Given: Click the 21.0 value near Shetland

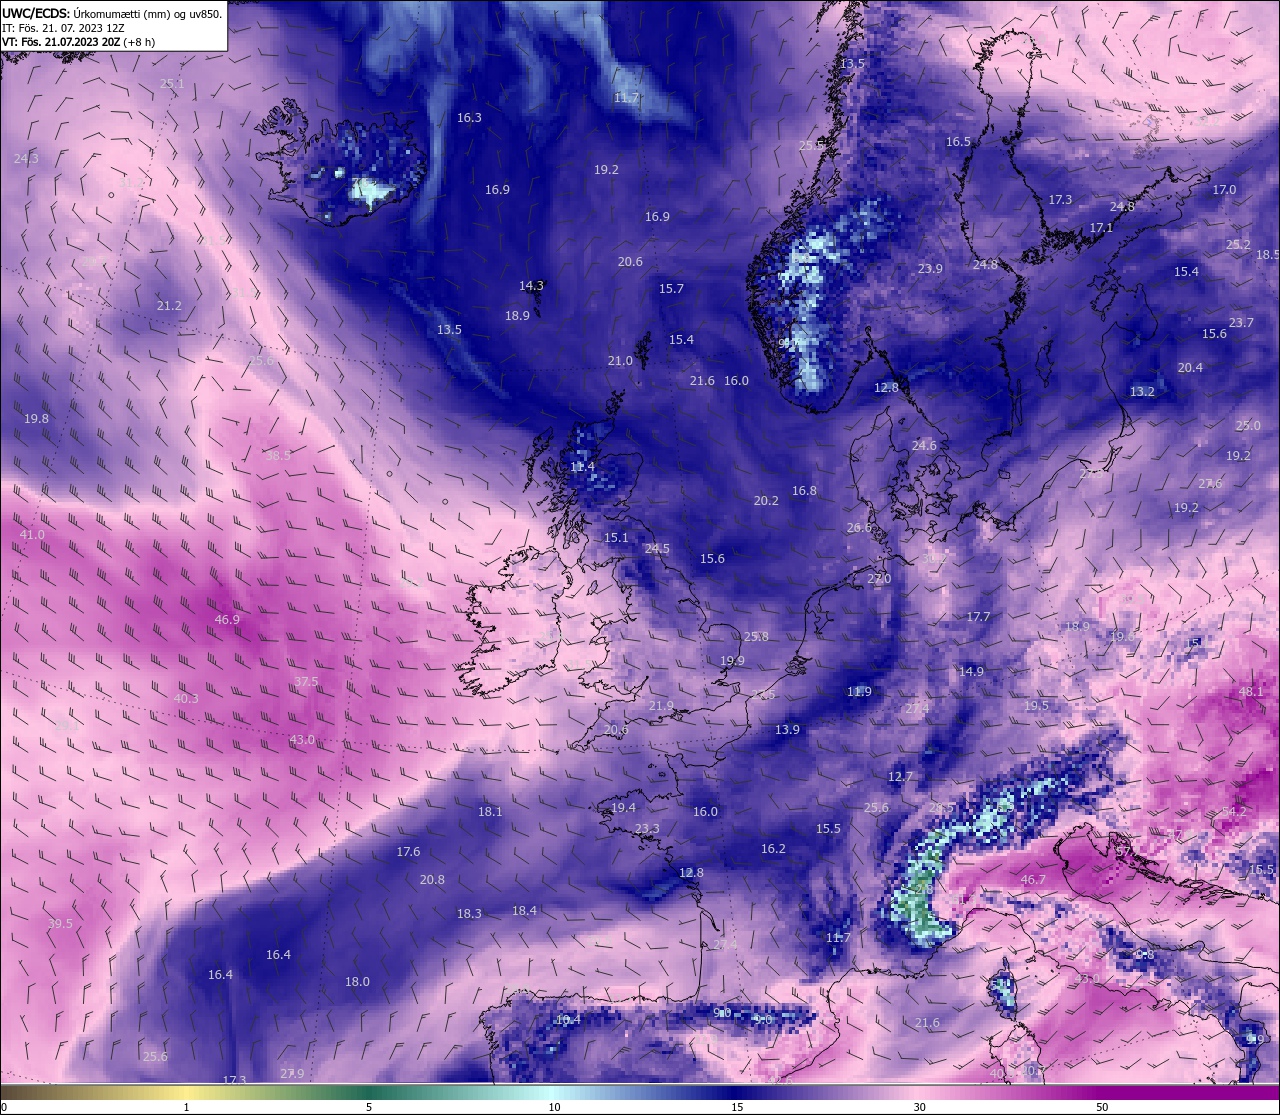Looking at the screenshot, I should [620, 361].
